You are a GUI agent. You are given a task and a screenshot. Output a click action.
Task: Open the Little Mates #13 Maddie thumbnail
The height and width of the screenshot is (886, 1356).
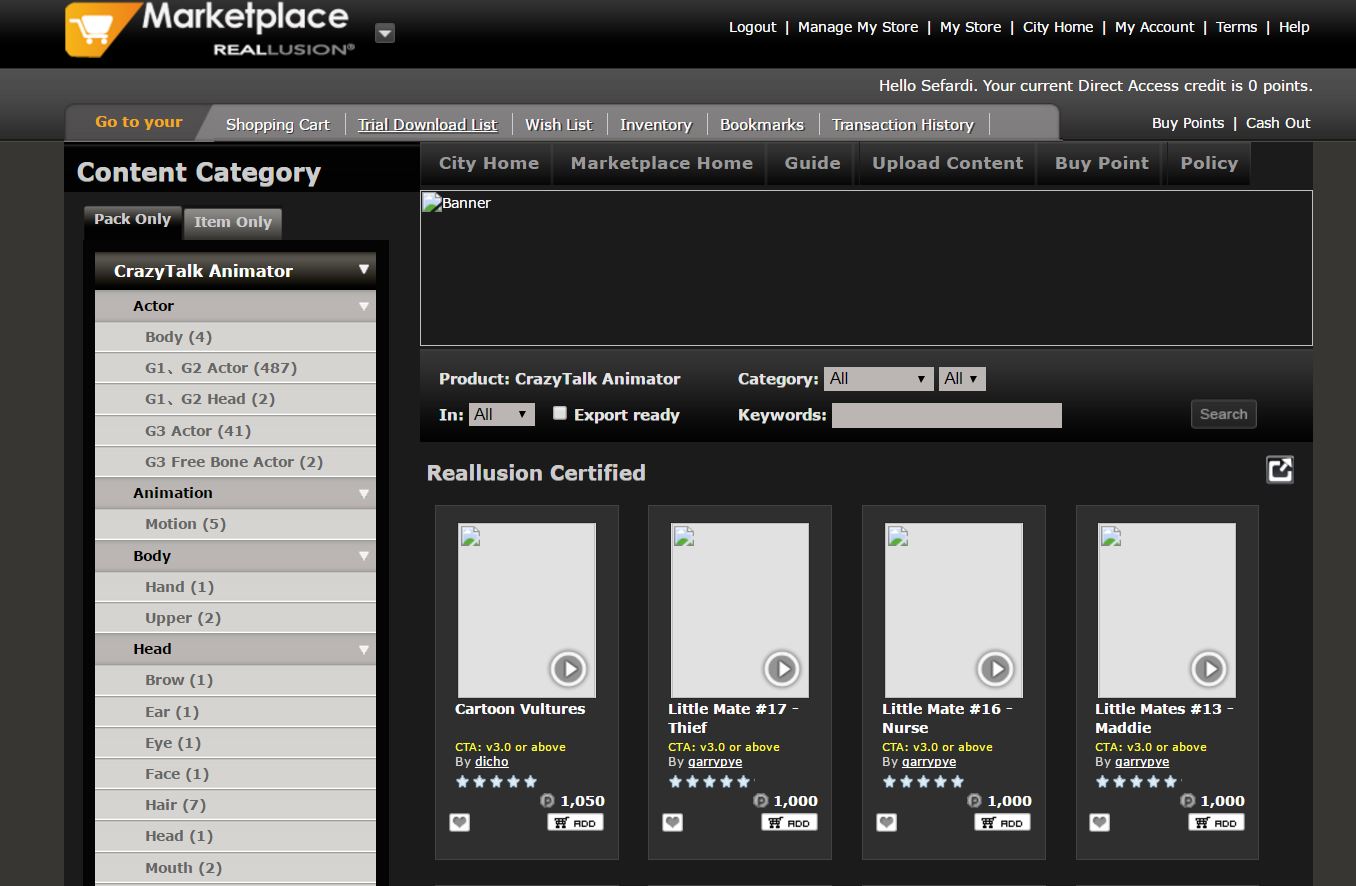(1167, 610)
